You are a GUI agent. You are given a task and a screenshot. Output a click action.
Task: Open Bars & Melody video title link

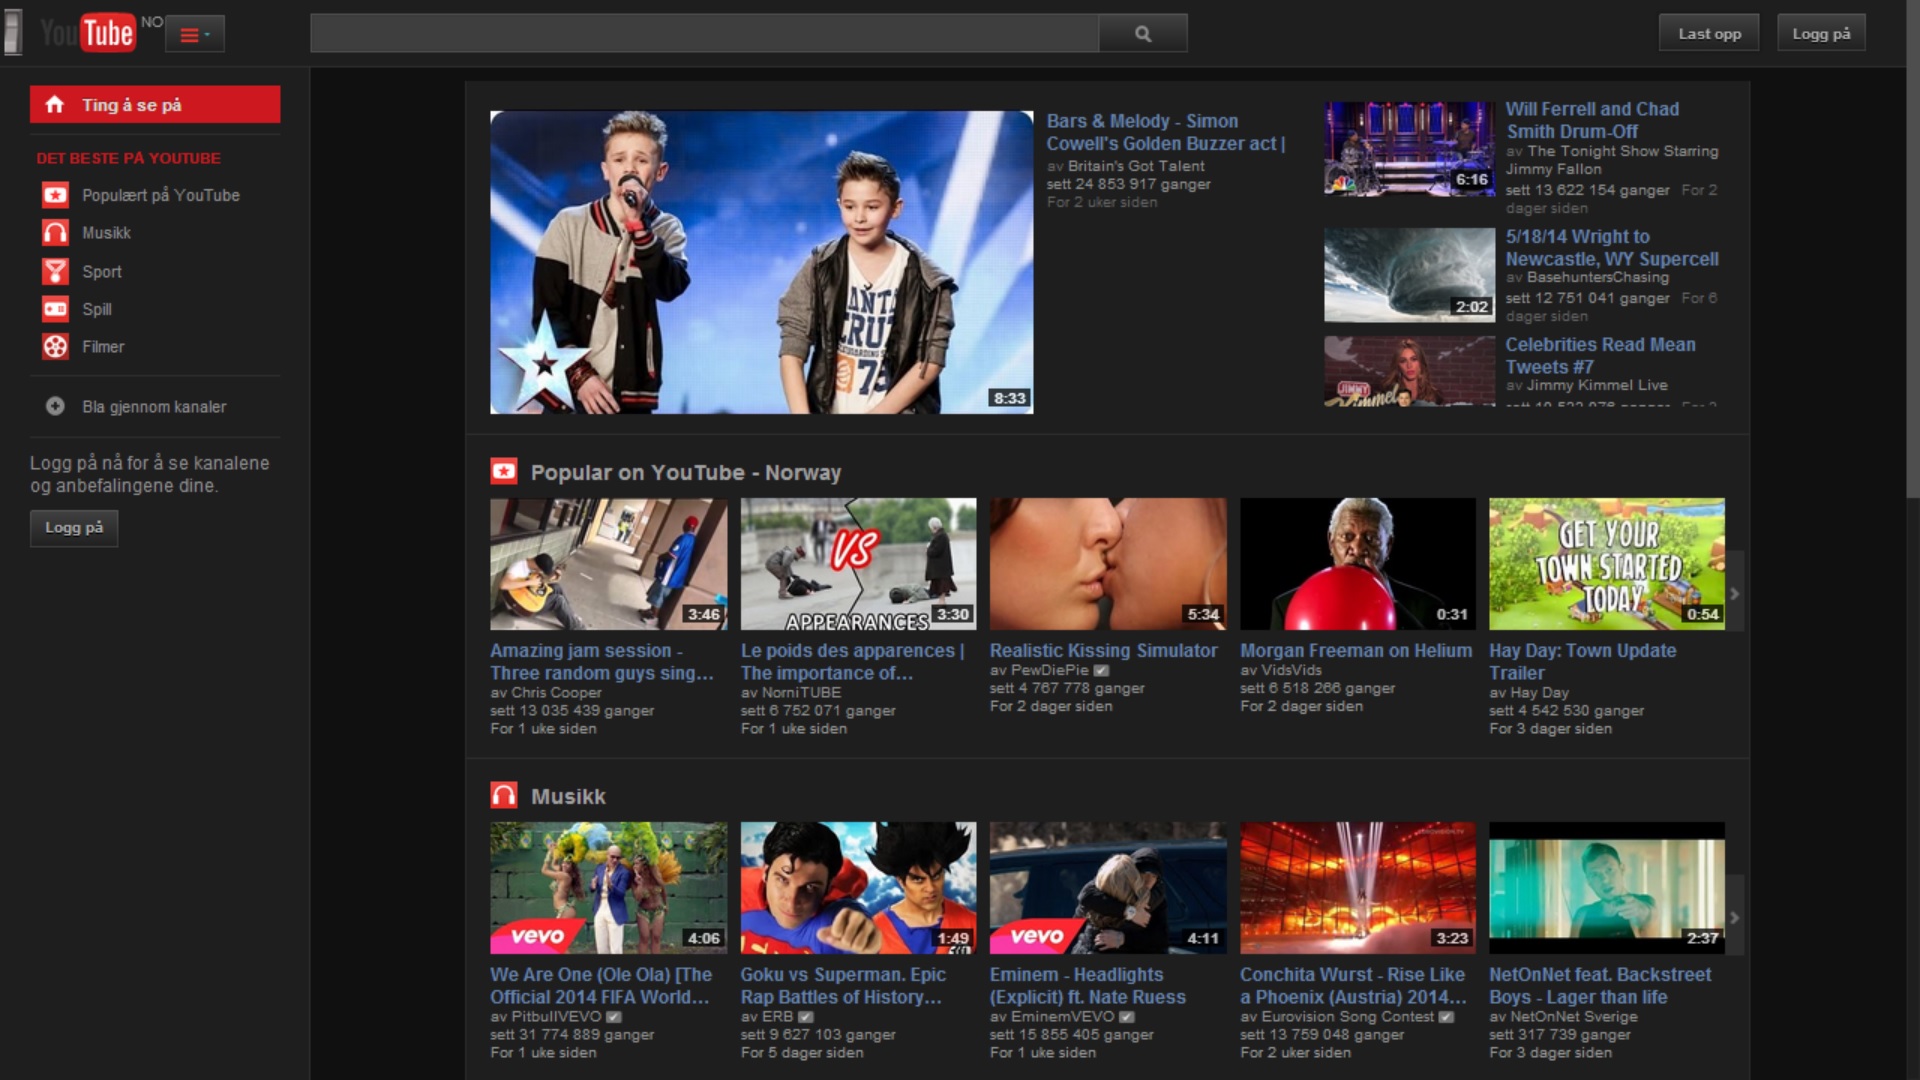click(1165, 132)
